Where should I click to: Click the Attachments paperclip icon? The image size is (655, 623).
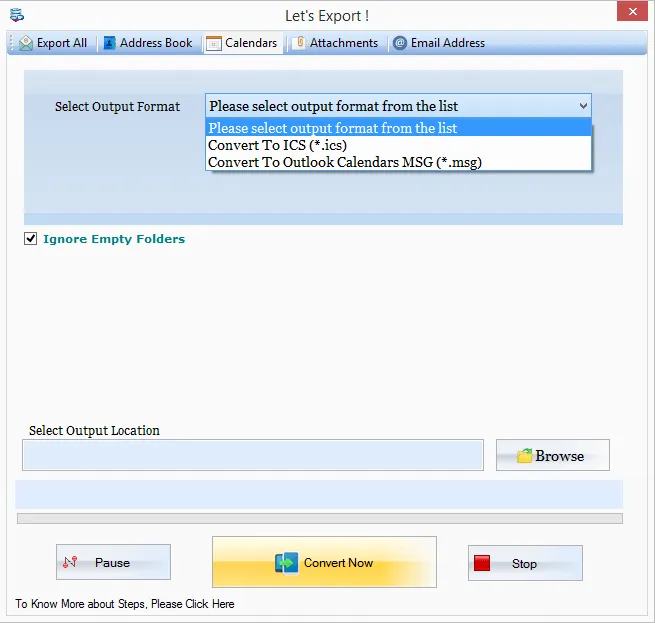click(x=300, y=43)
